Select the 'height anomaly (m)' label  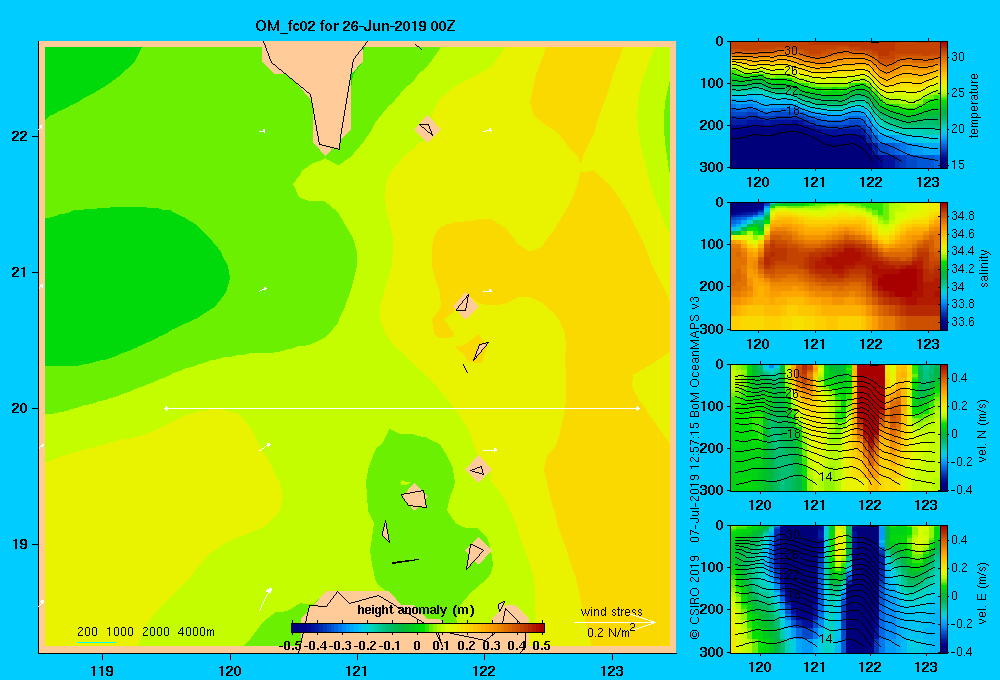416,610
